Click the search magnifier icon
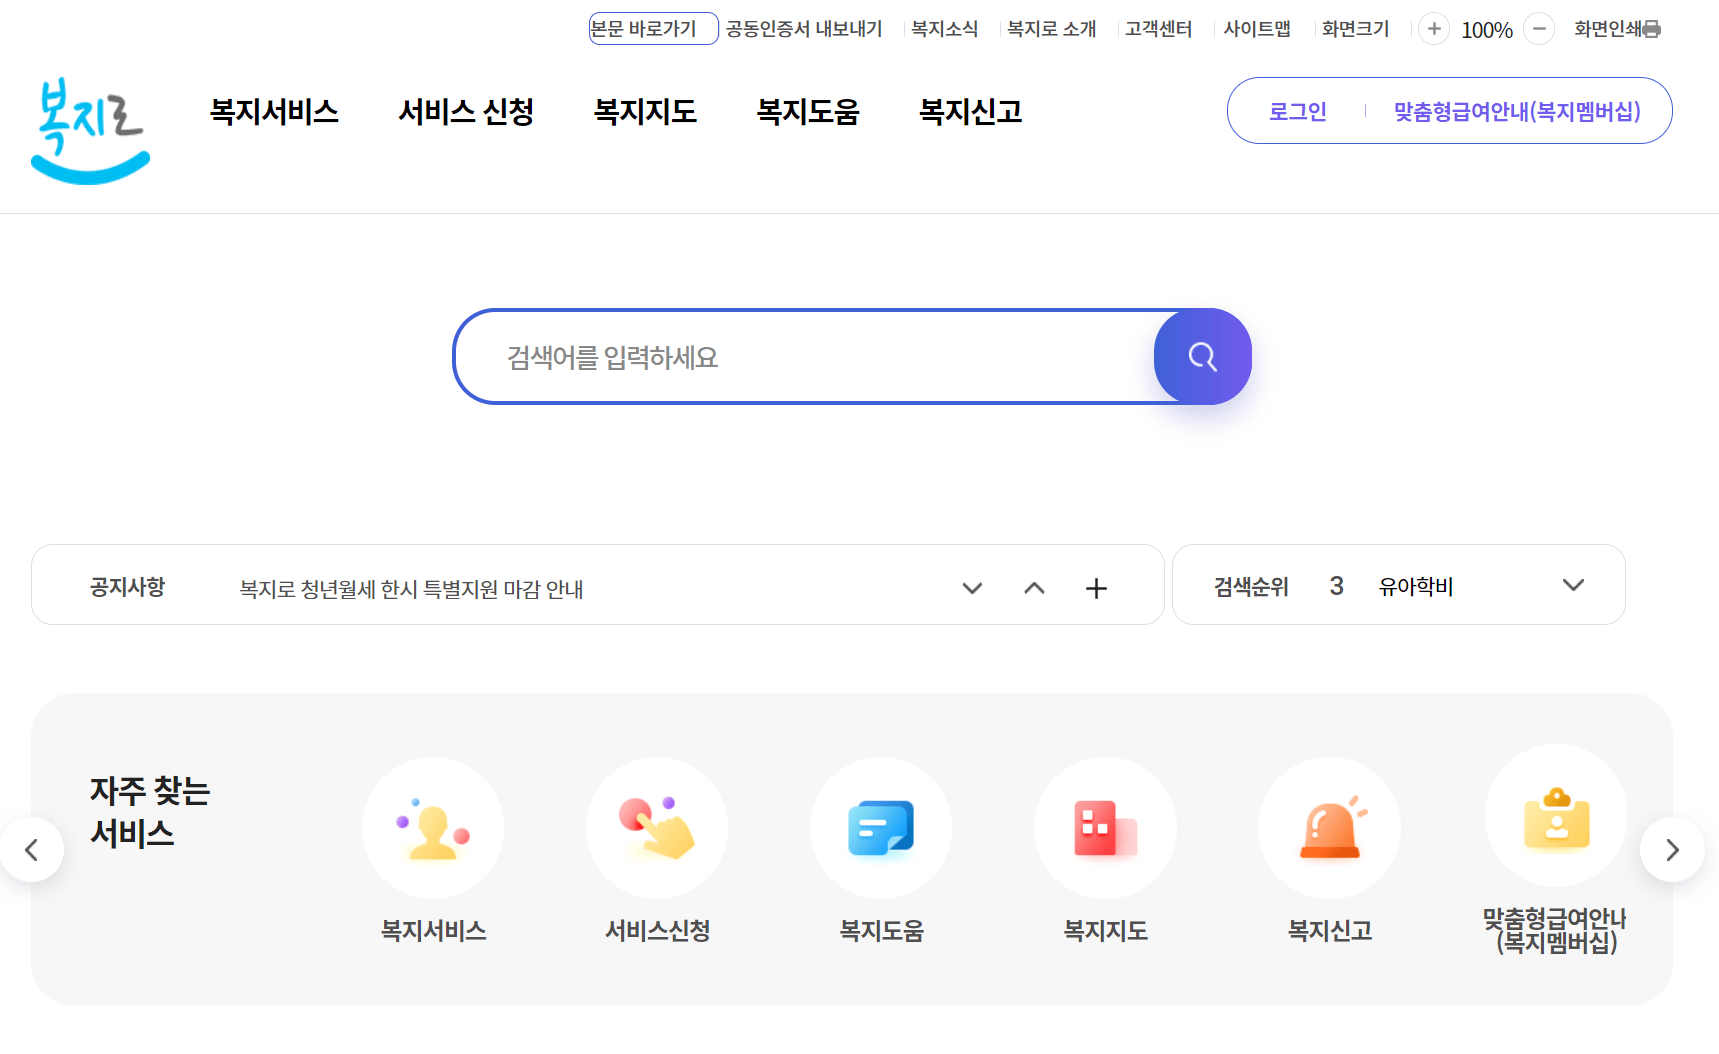 pyautogui.click(x=1202, y=356)
